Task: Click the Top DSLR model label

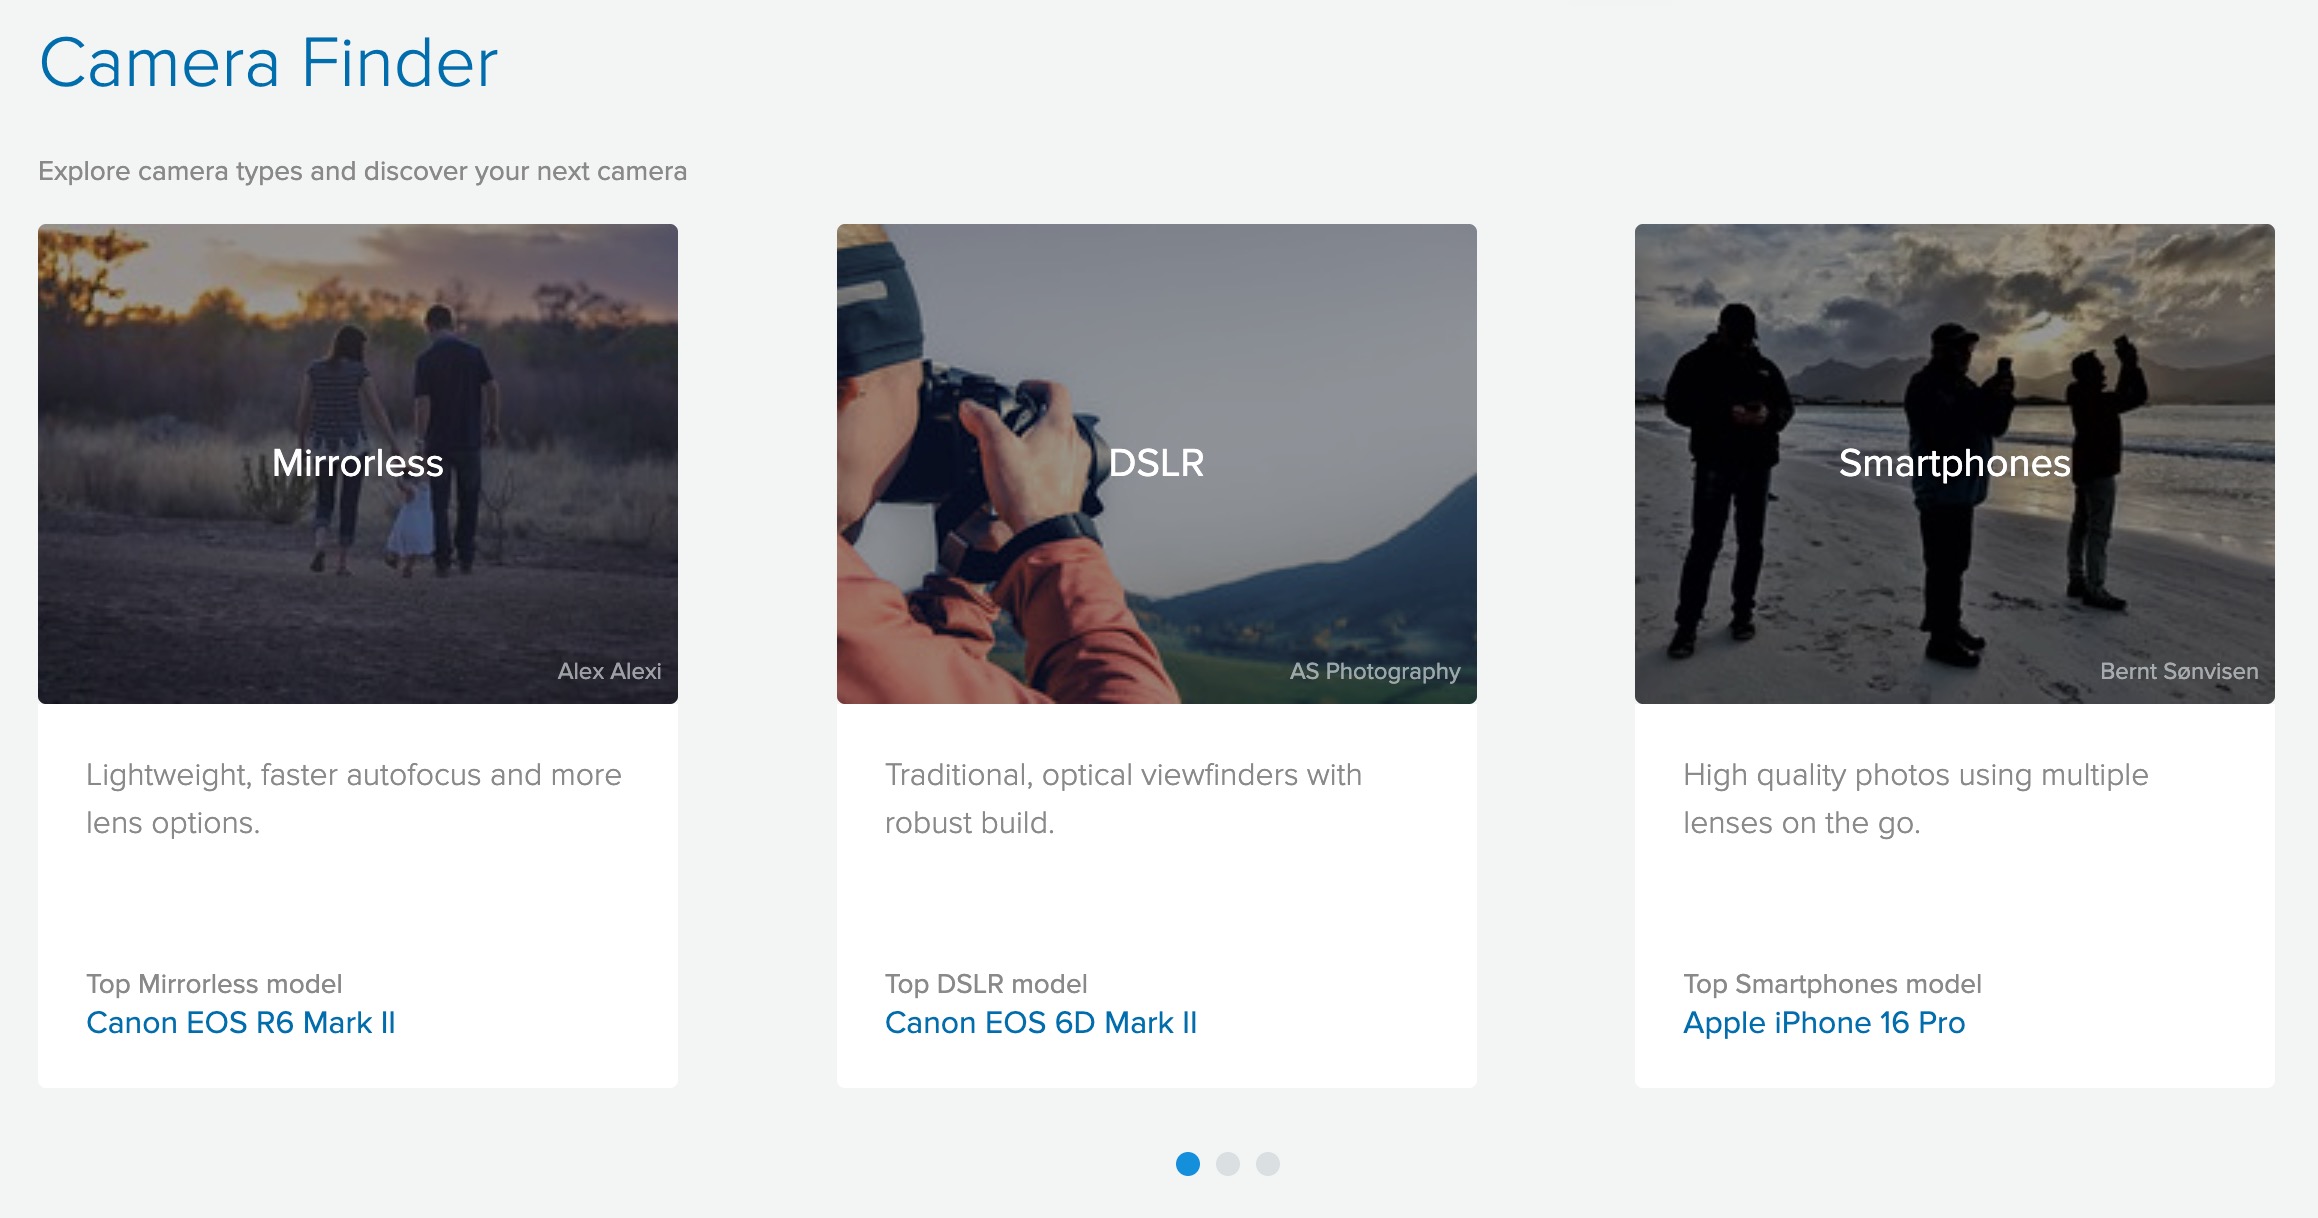Action: pos(985,984)
